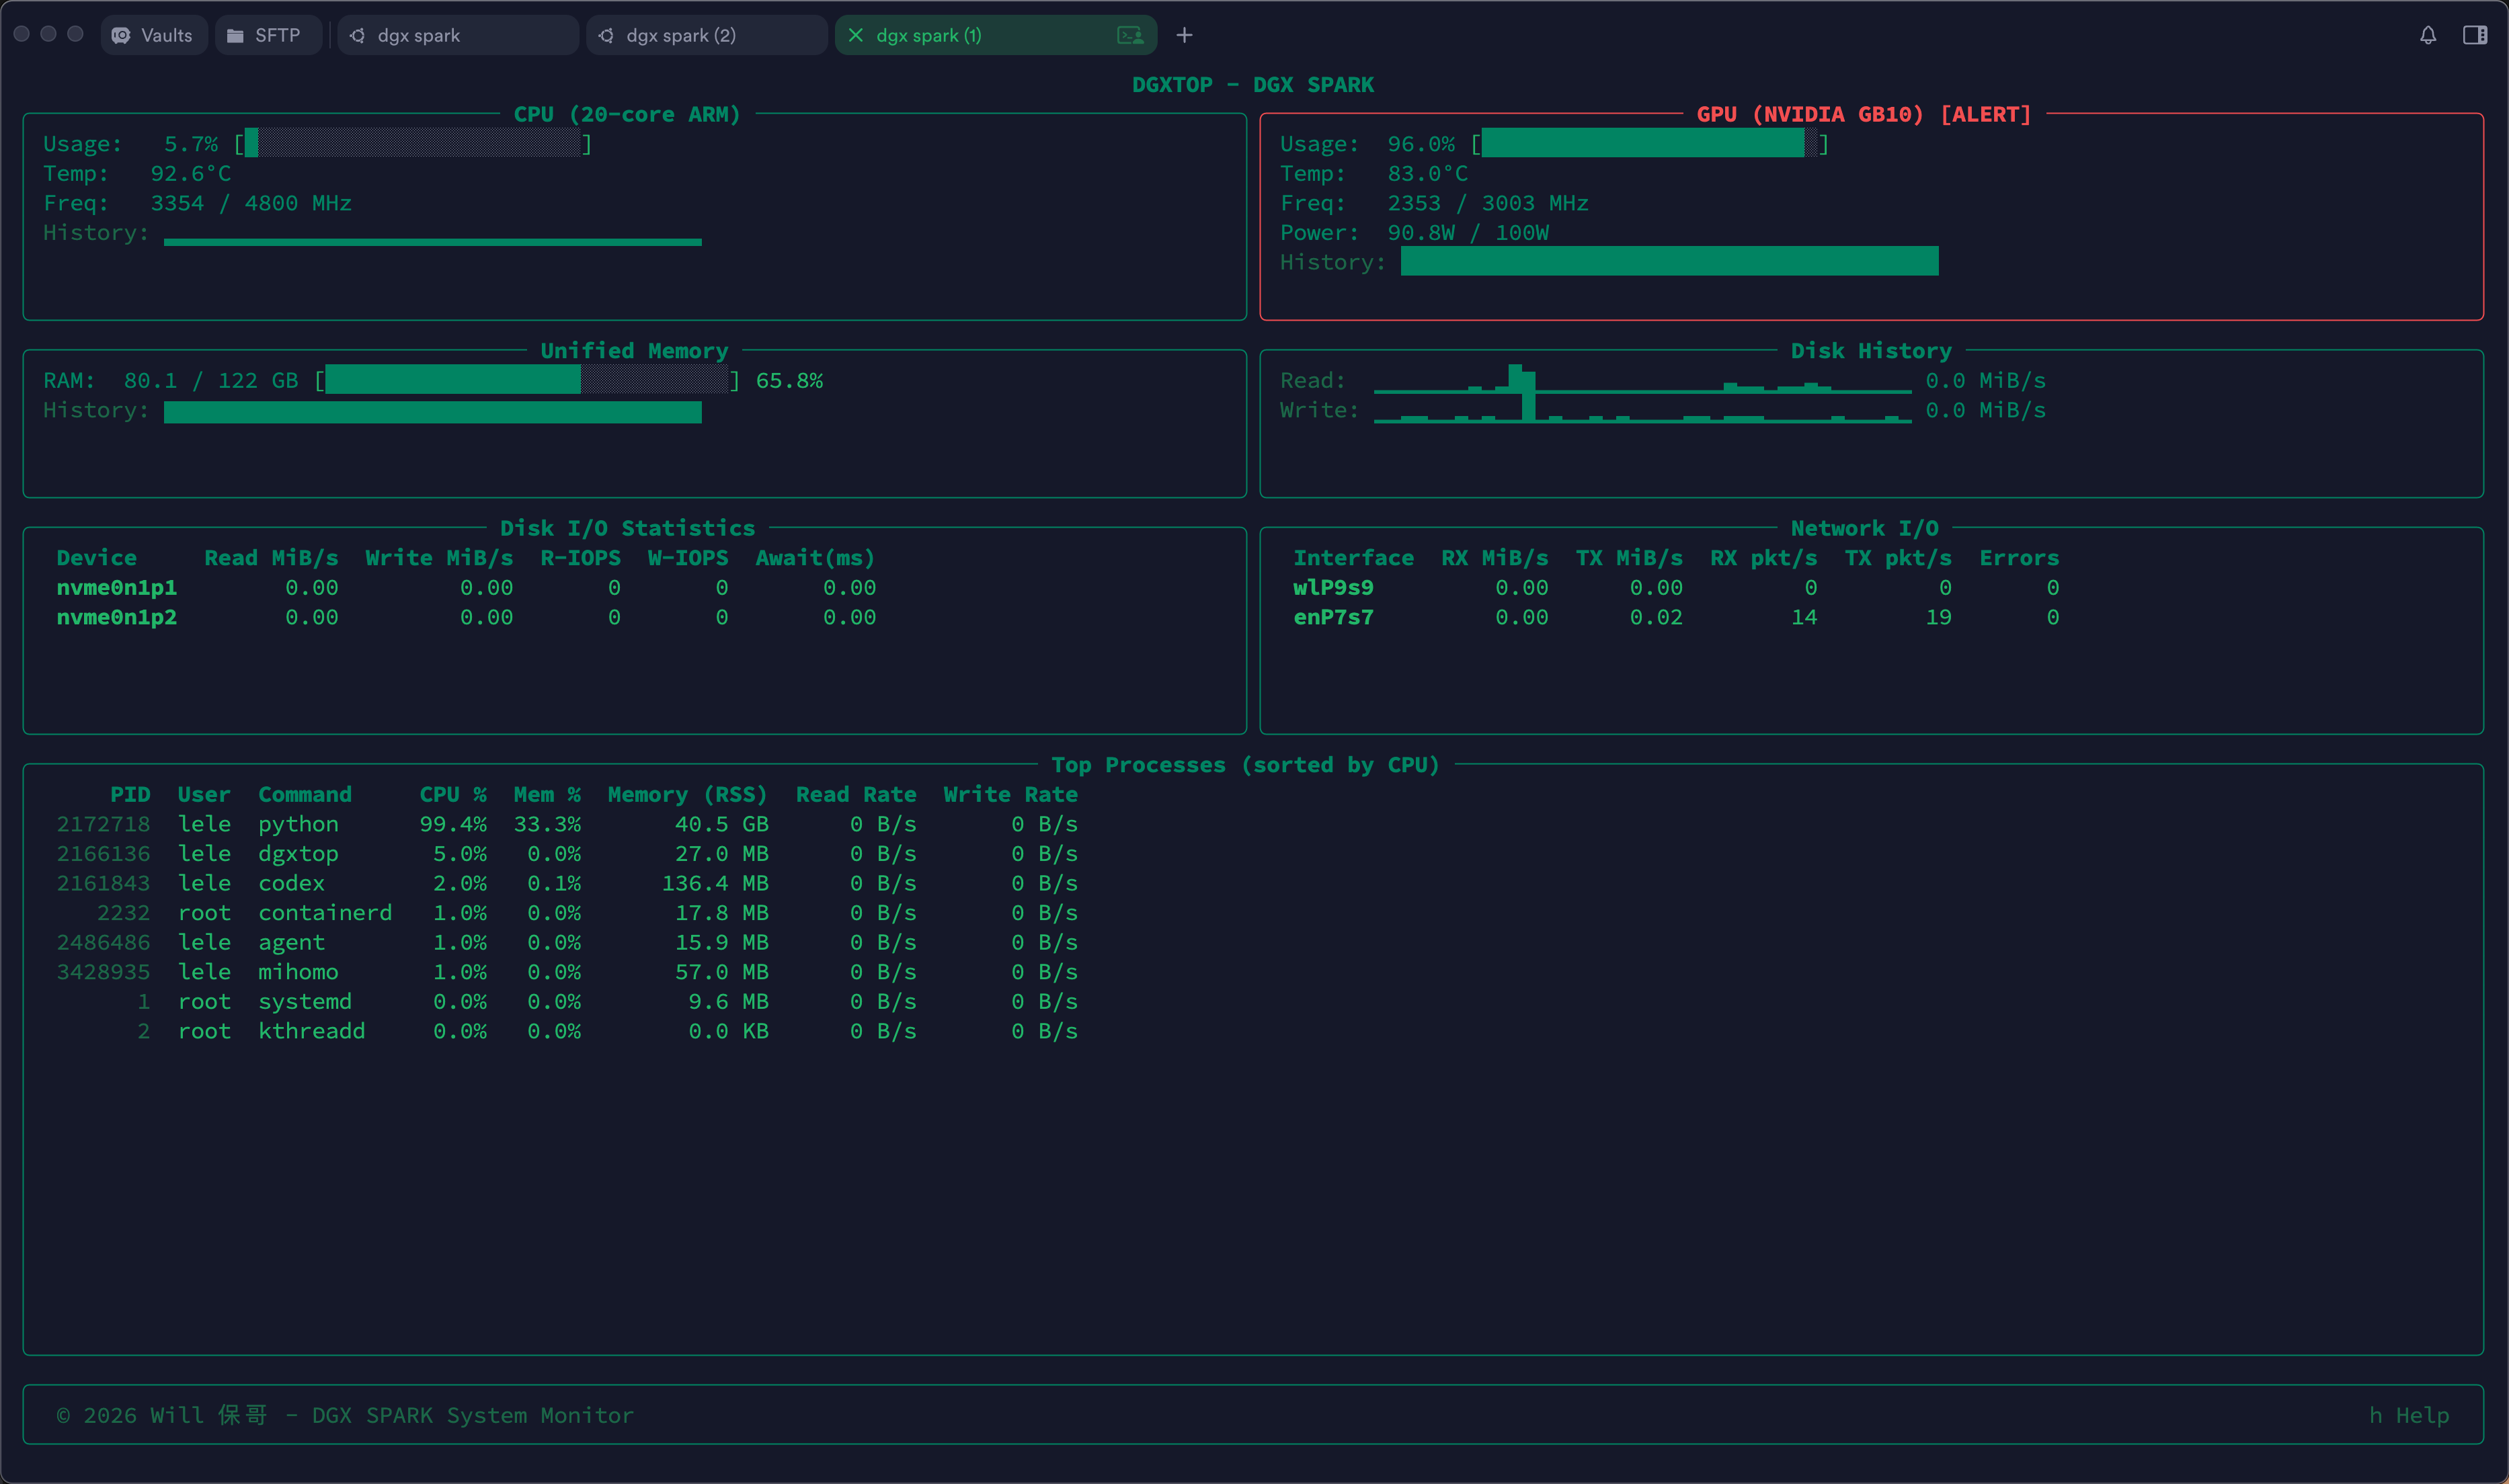The width and height of the screenshot is (2509, 1484).
Task: Switch to the first dgx spark tab
Action: 458,35
